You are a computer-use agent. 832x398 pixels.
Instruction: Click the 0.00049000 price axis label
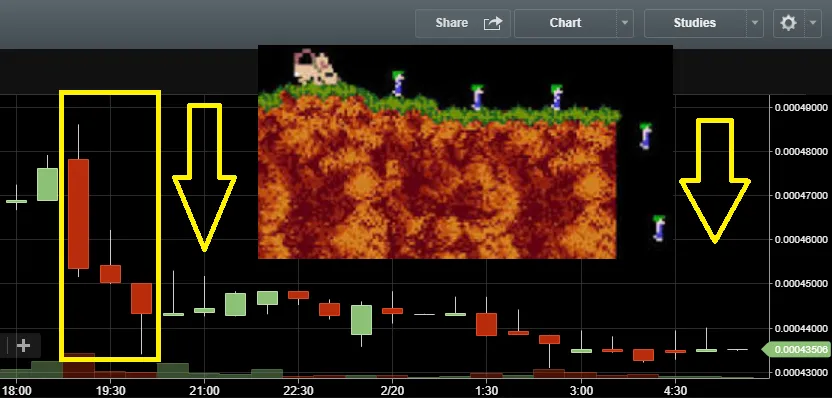pyautogui.click(x=801, y=108)
